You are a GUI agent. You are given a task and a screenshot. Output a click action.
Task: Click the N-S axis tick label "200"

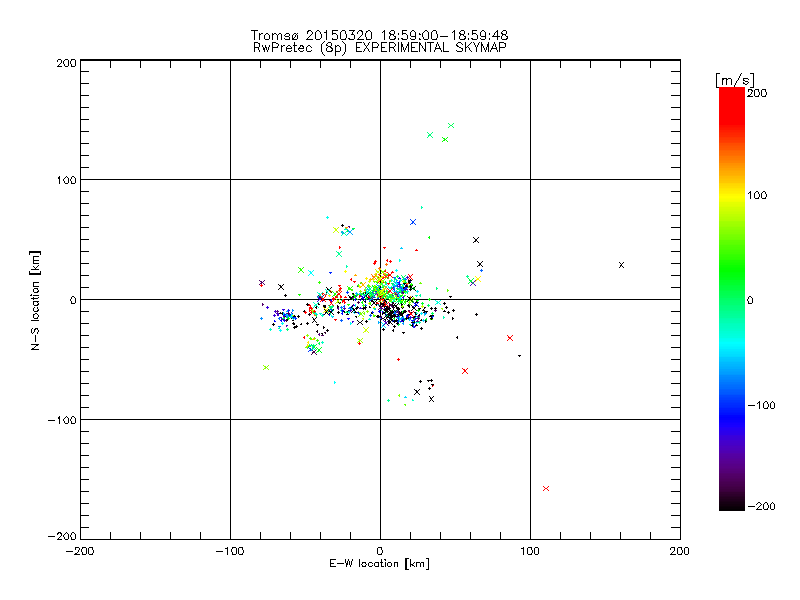point(66,63)
